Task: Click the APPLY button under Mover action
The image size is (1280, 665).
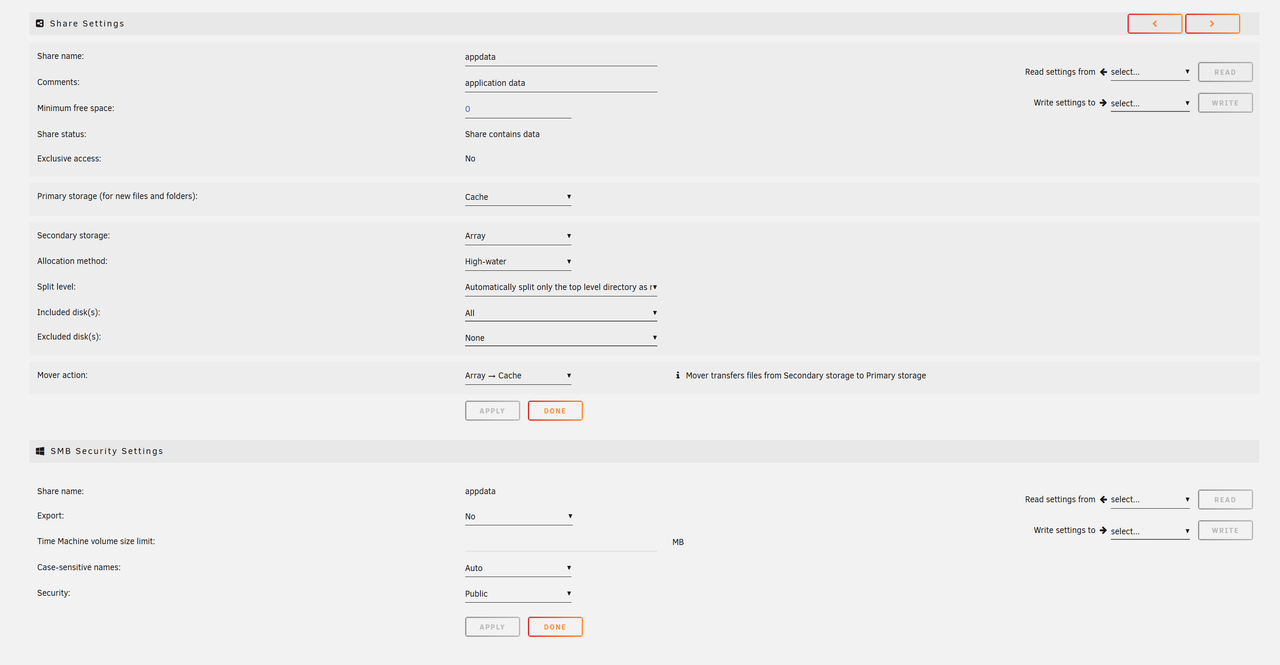Action: tap(492, 411)
